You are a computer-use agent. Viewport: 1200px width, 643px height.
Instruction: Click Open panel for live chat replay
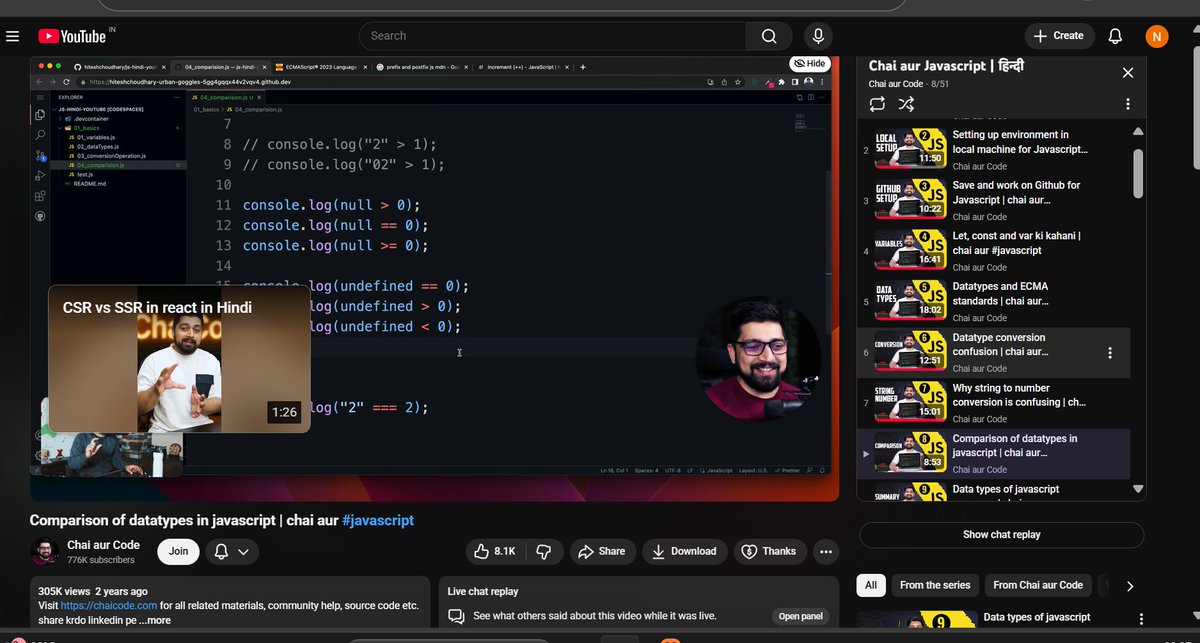pos(800,616)
